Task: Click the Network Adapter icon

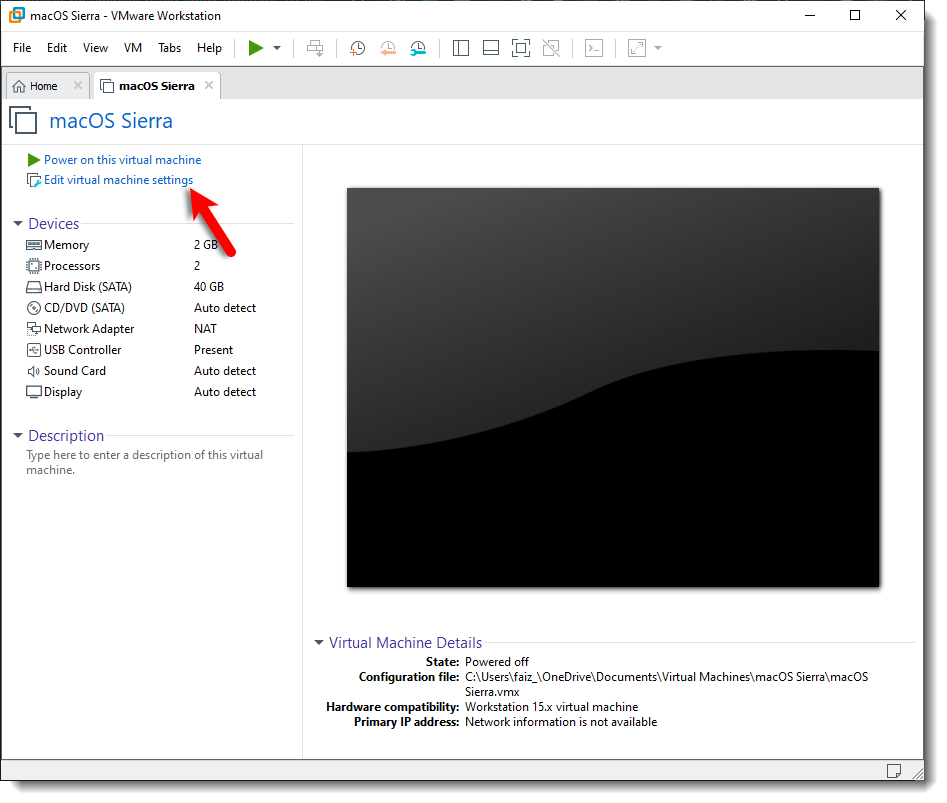Action: point(34,328)
